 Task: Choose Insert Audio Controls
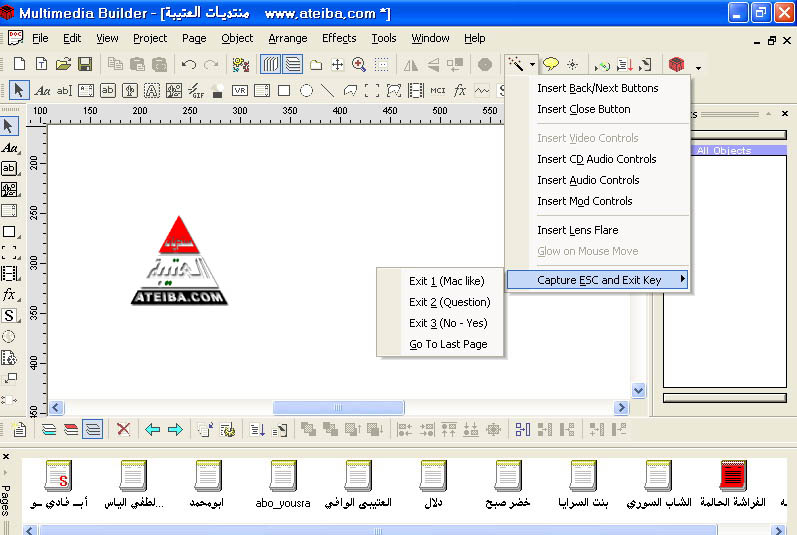(588, 180)
